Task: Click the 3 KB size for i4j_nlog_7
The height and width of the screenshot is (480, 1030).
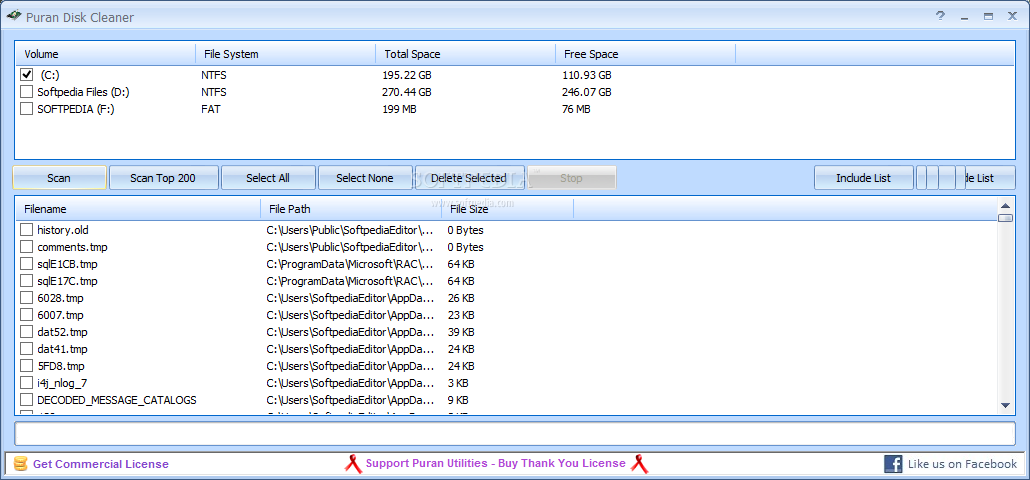Action: 458,383
